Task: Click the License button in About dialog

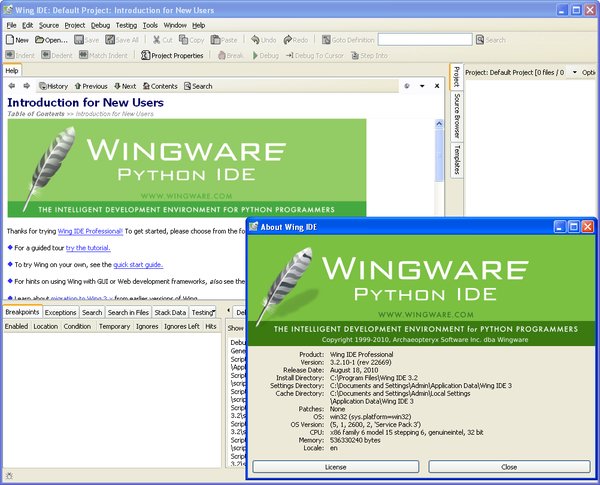Action: click(335, 466)
